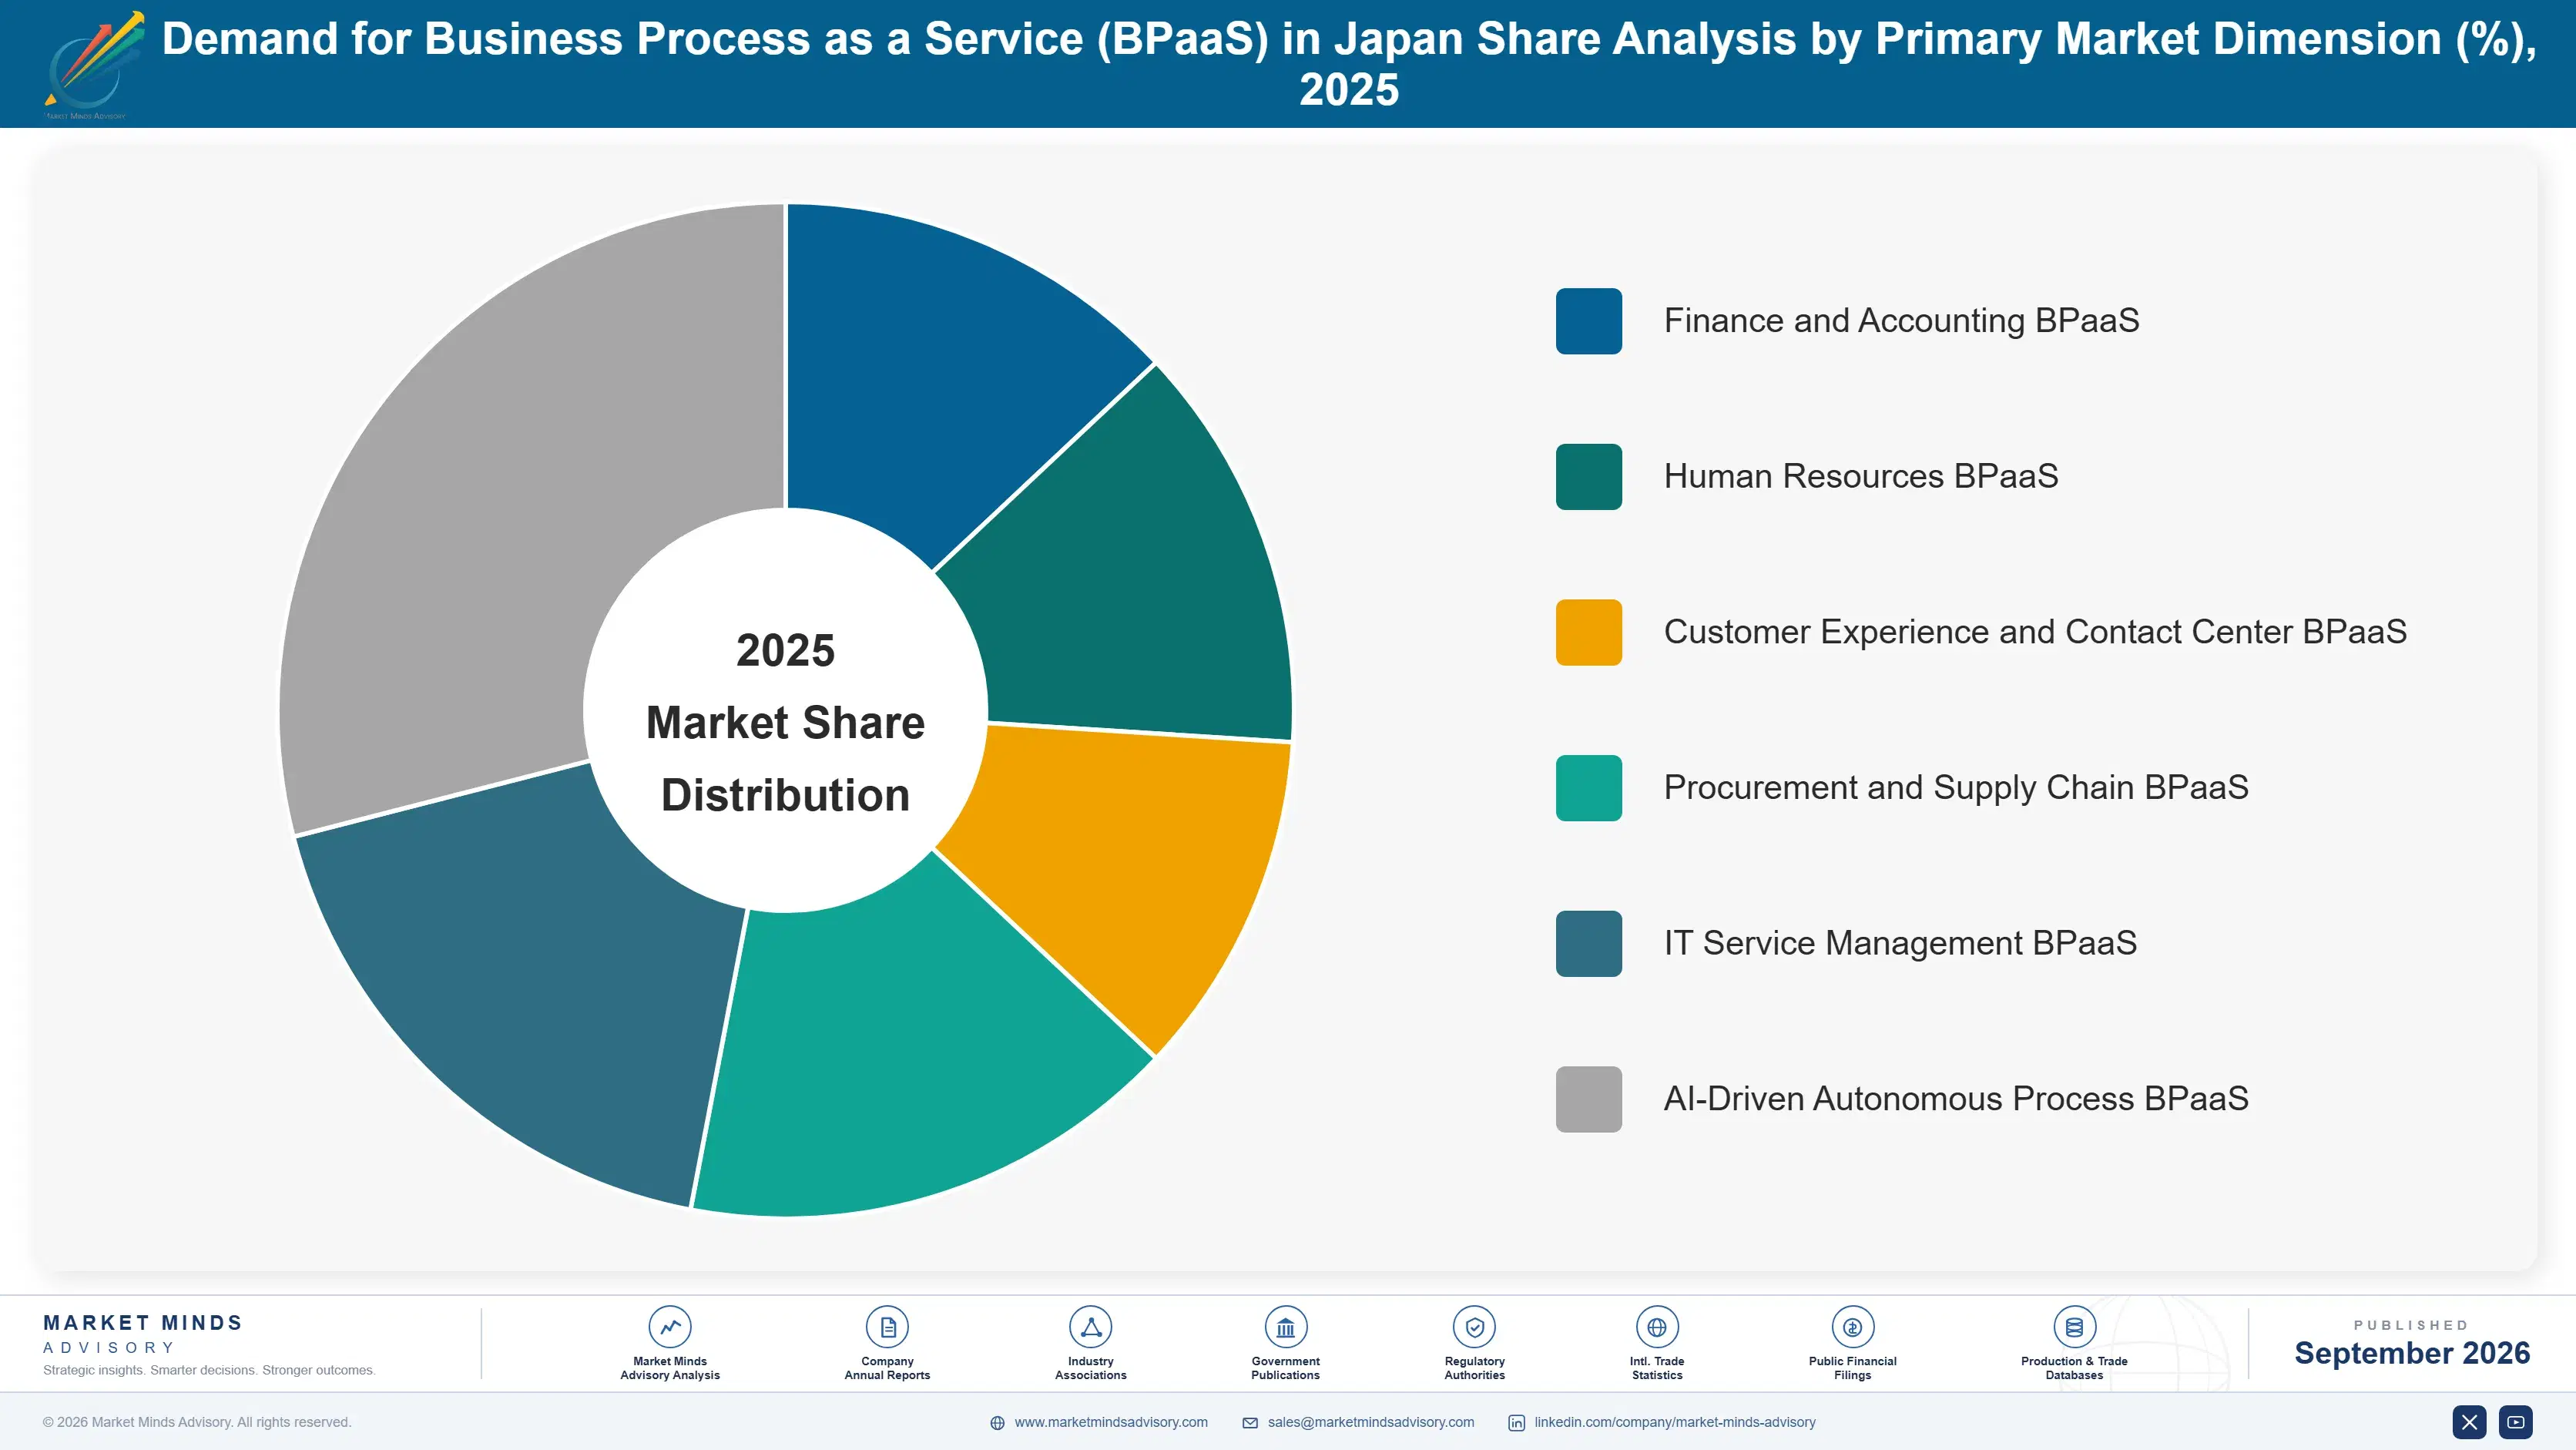2576x1450 pixels.
Task: Click the 'Finance and Accounting BPaaS' legend label
Action: pos(1901,321)
